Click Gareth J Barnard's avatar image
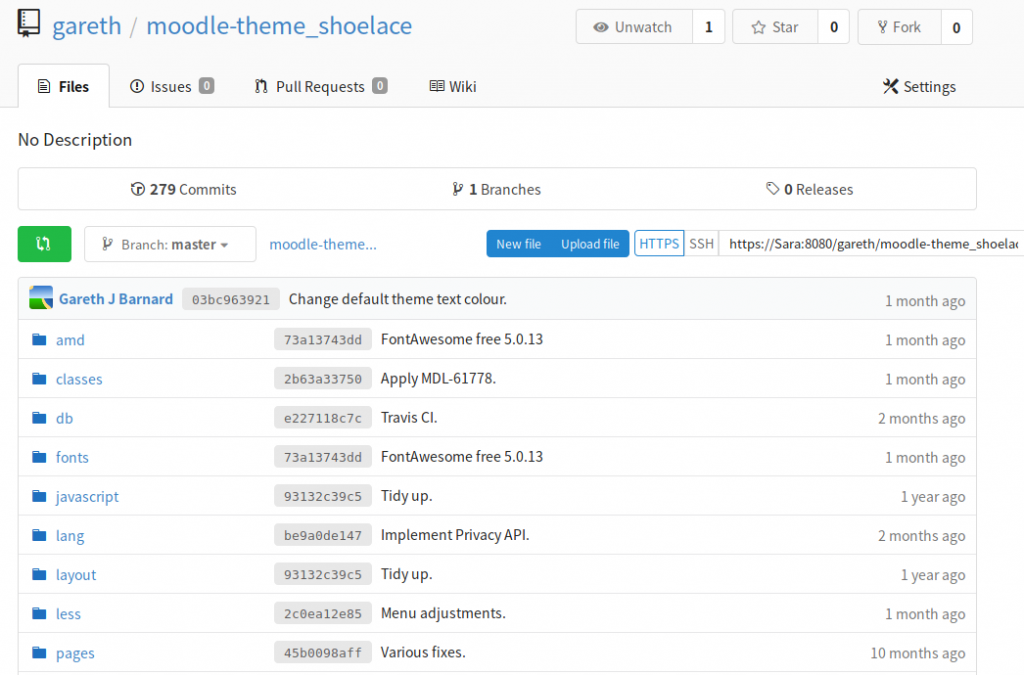1024x675 pixels. click(x=41, y=298)
